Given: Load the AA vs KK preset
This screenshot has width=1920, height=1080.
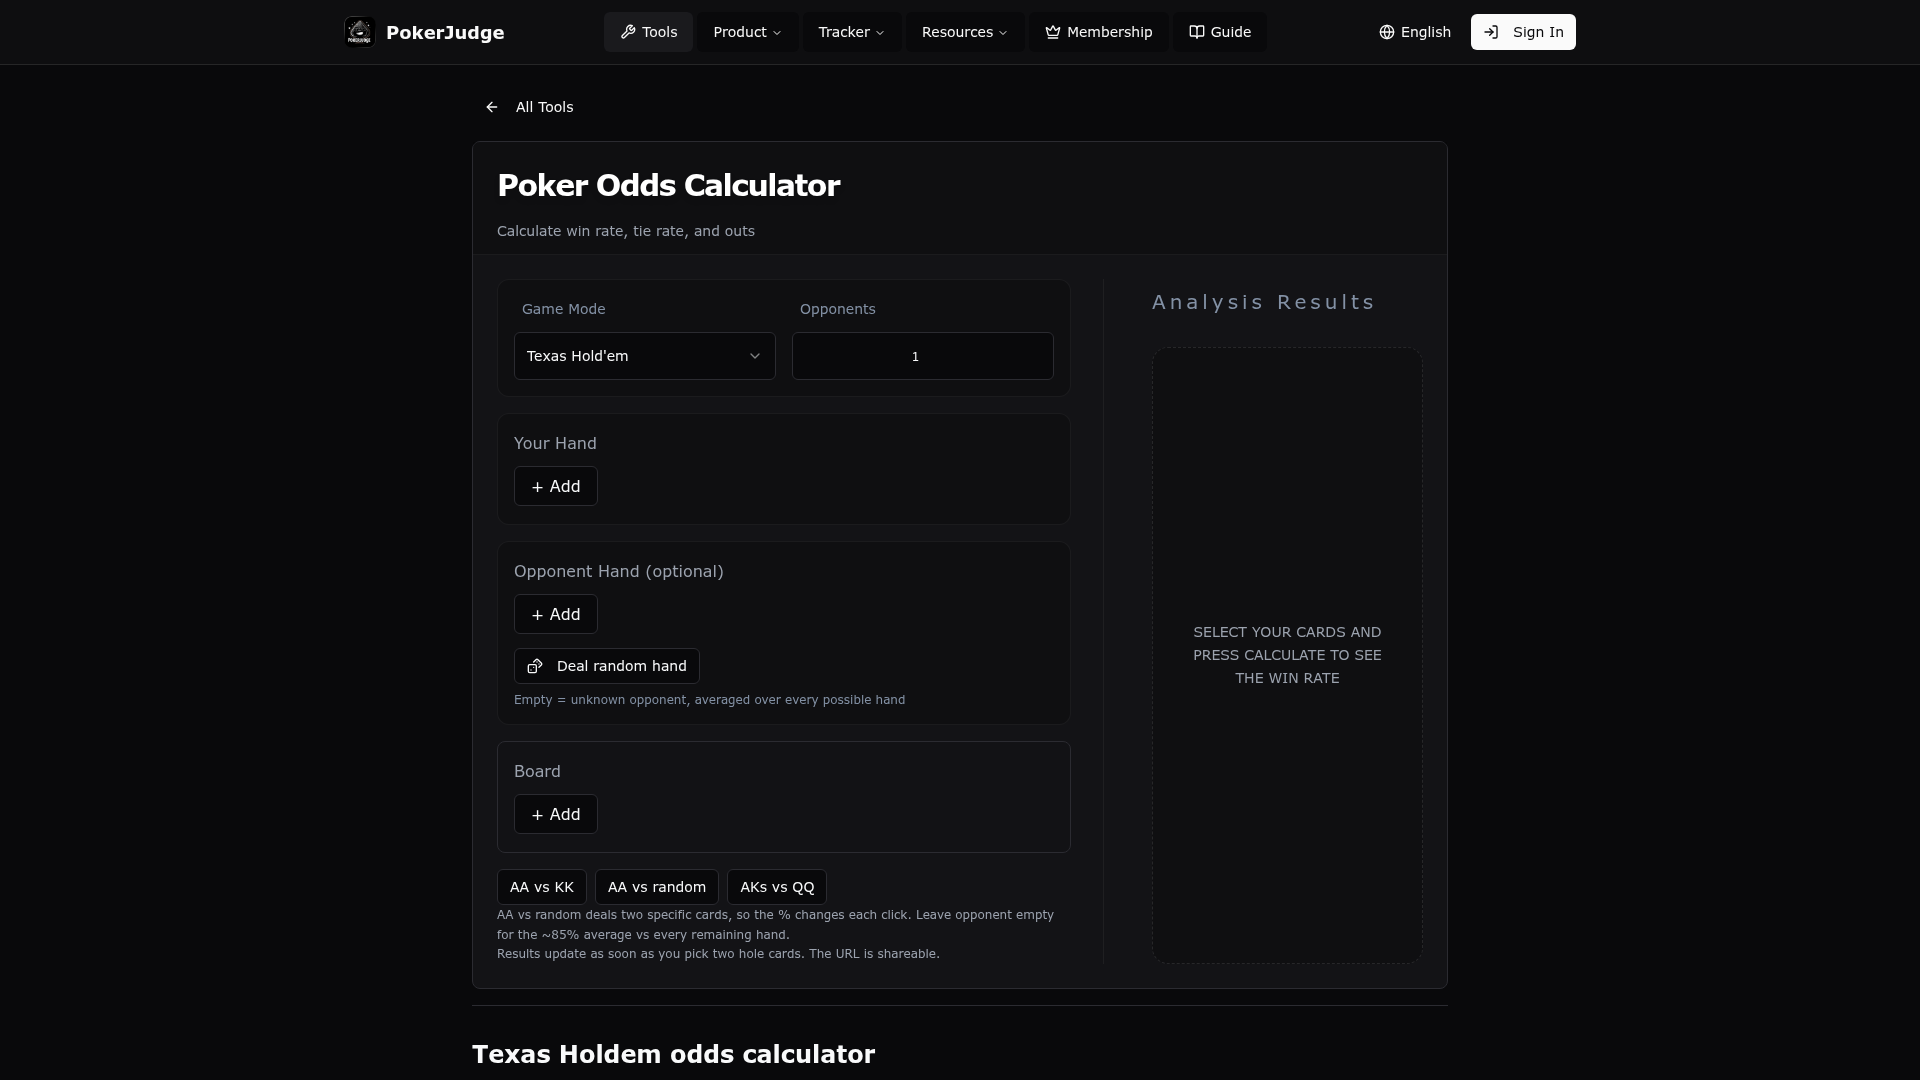Looking at the screenshot, I should click(x=542, y=887).
